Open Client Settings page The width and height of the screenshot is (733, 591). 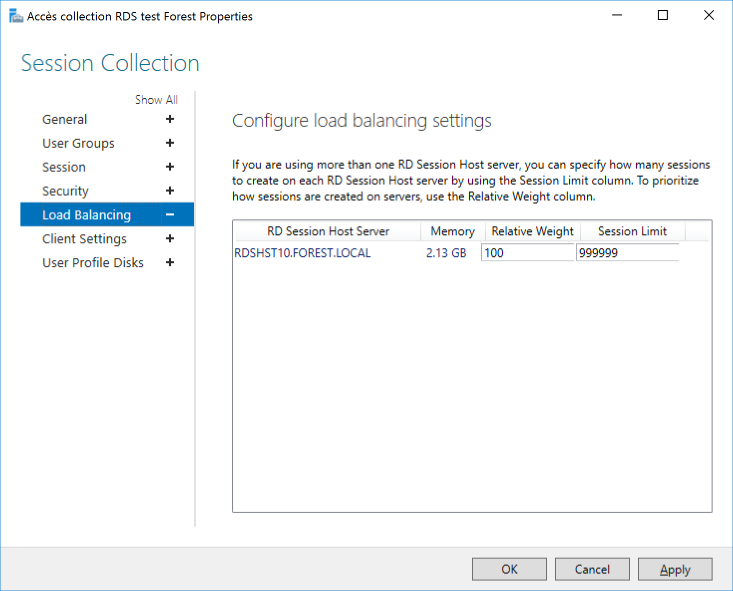pos(84,239)
